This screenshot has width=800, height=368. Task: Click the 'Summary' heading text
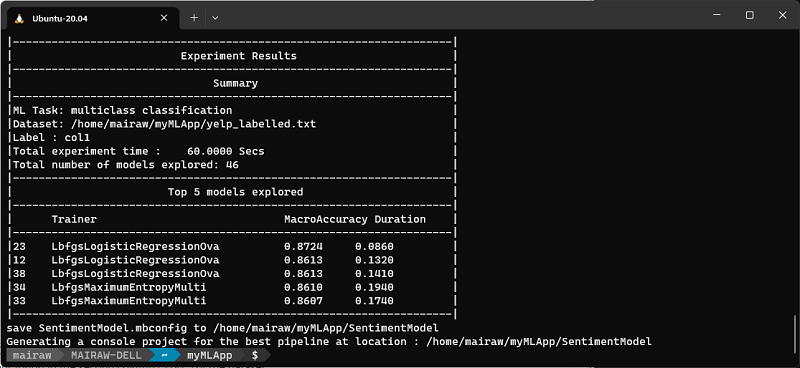(235, 83)
